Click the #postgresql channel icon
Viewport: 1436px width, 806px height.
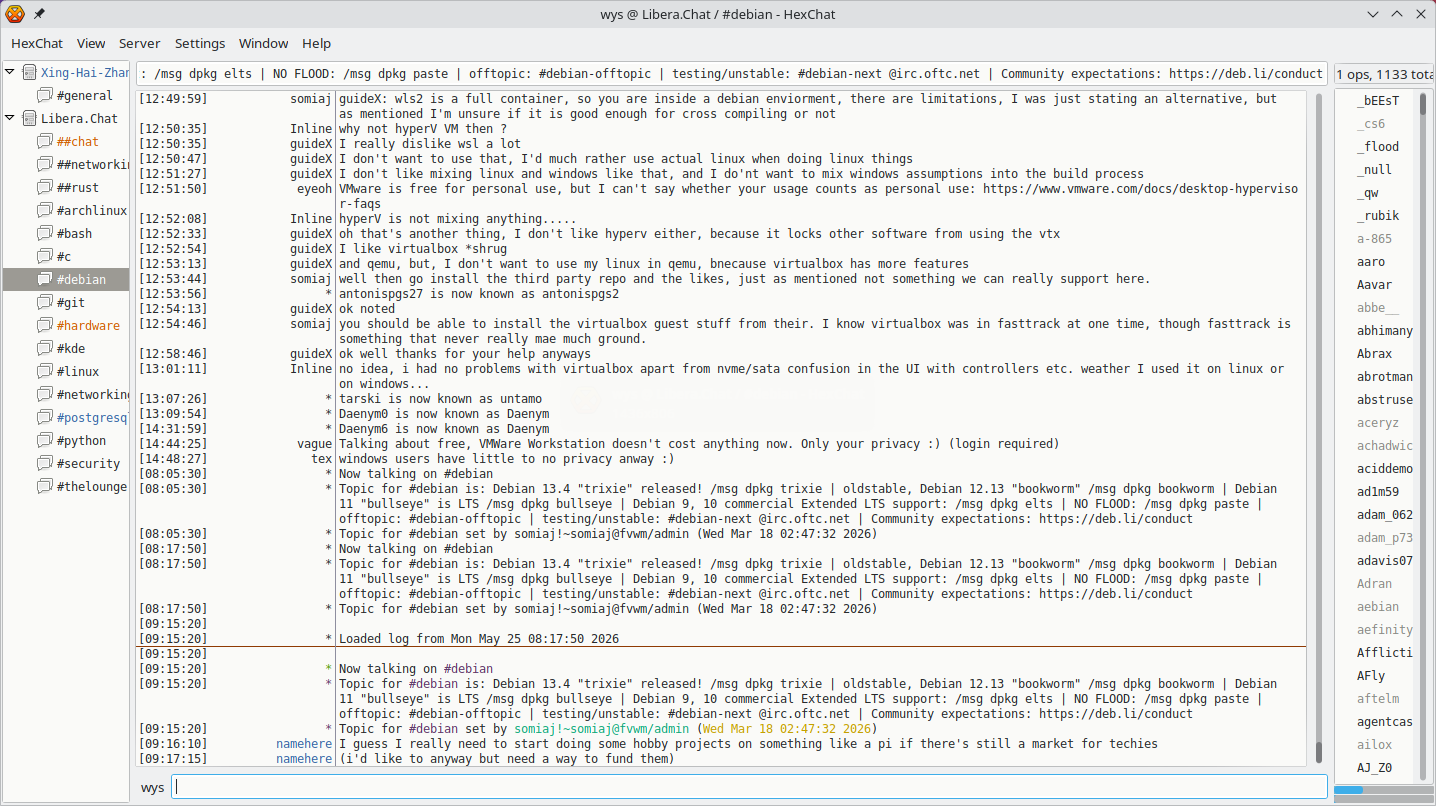click(44, 417)
